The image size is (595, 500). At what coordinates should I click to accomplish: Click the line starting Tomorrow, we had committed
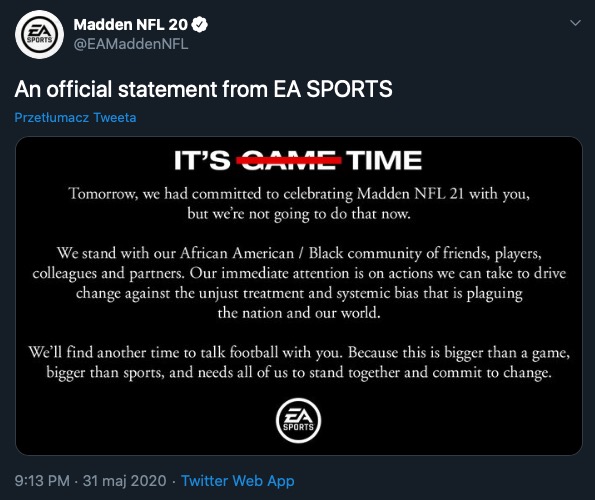pos(299,194)
